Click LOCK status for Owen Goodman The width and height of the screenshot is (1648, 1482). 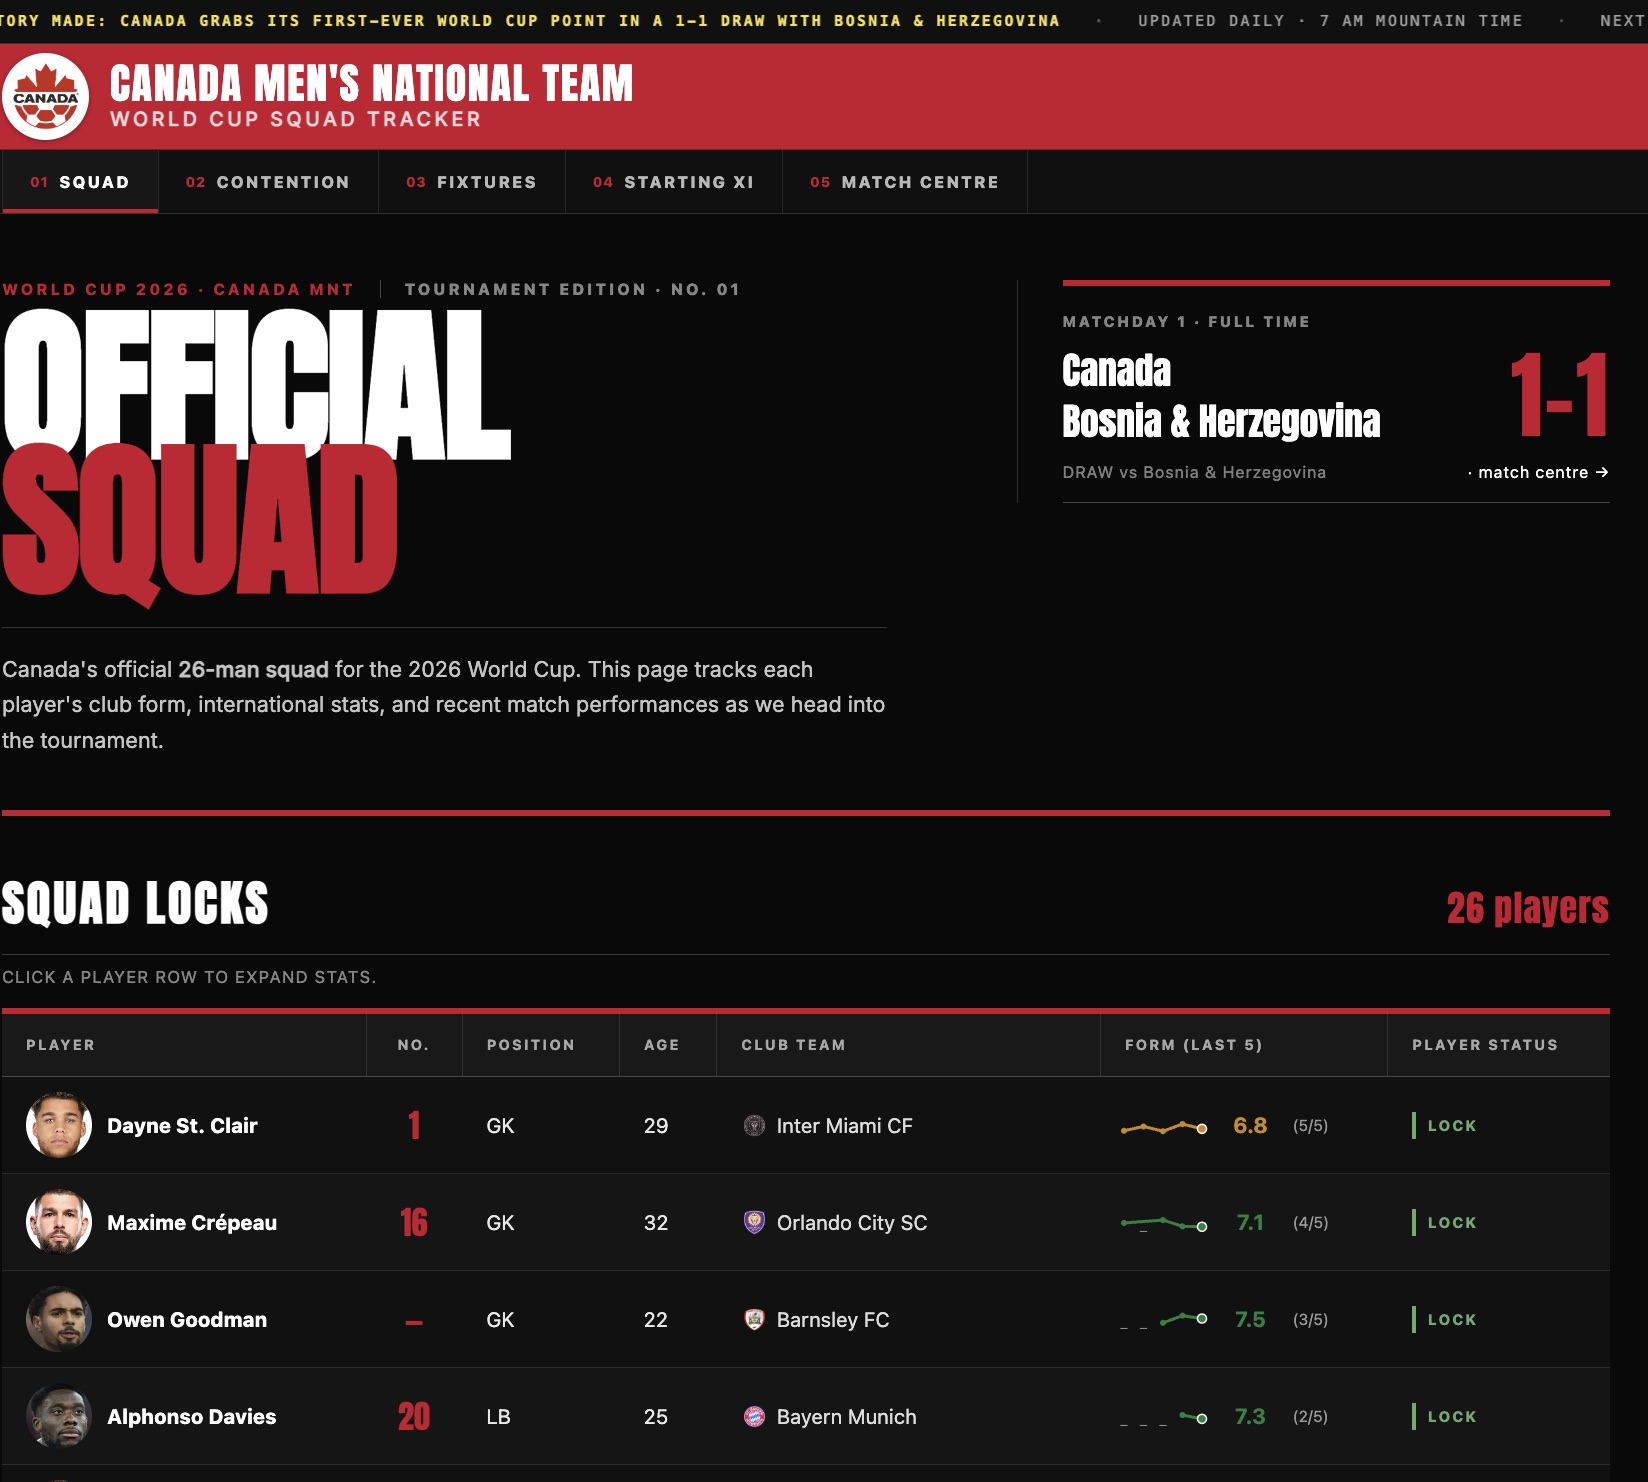pyautogui.click(x=1445, y=1319)
